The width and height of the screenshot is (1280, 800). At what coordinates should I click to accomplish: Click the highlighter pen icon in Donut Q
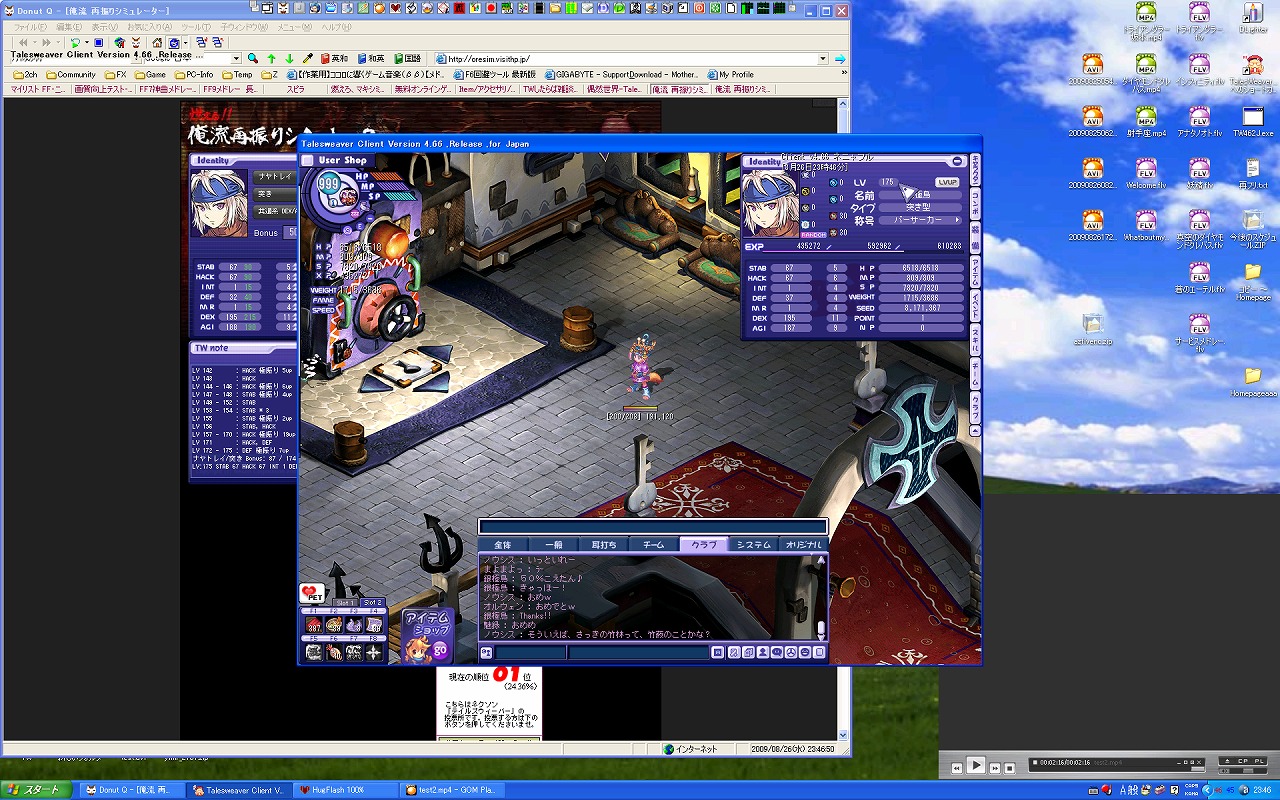[308, 59]
